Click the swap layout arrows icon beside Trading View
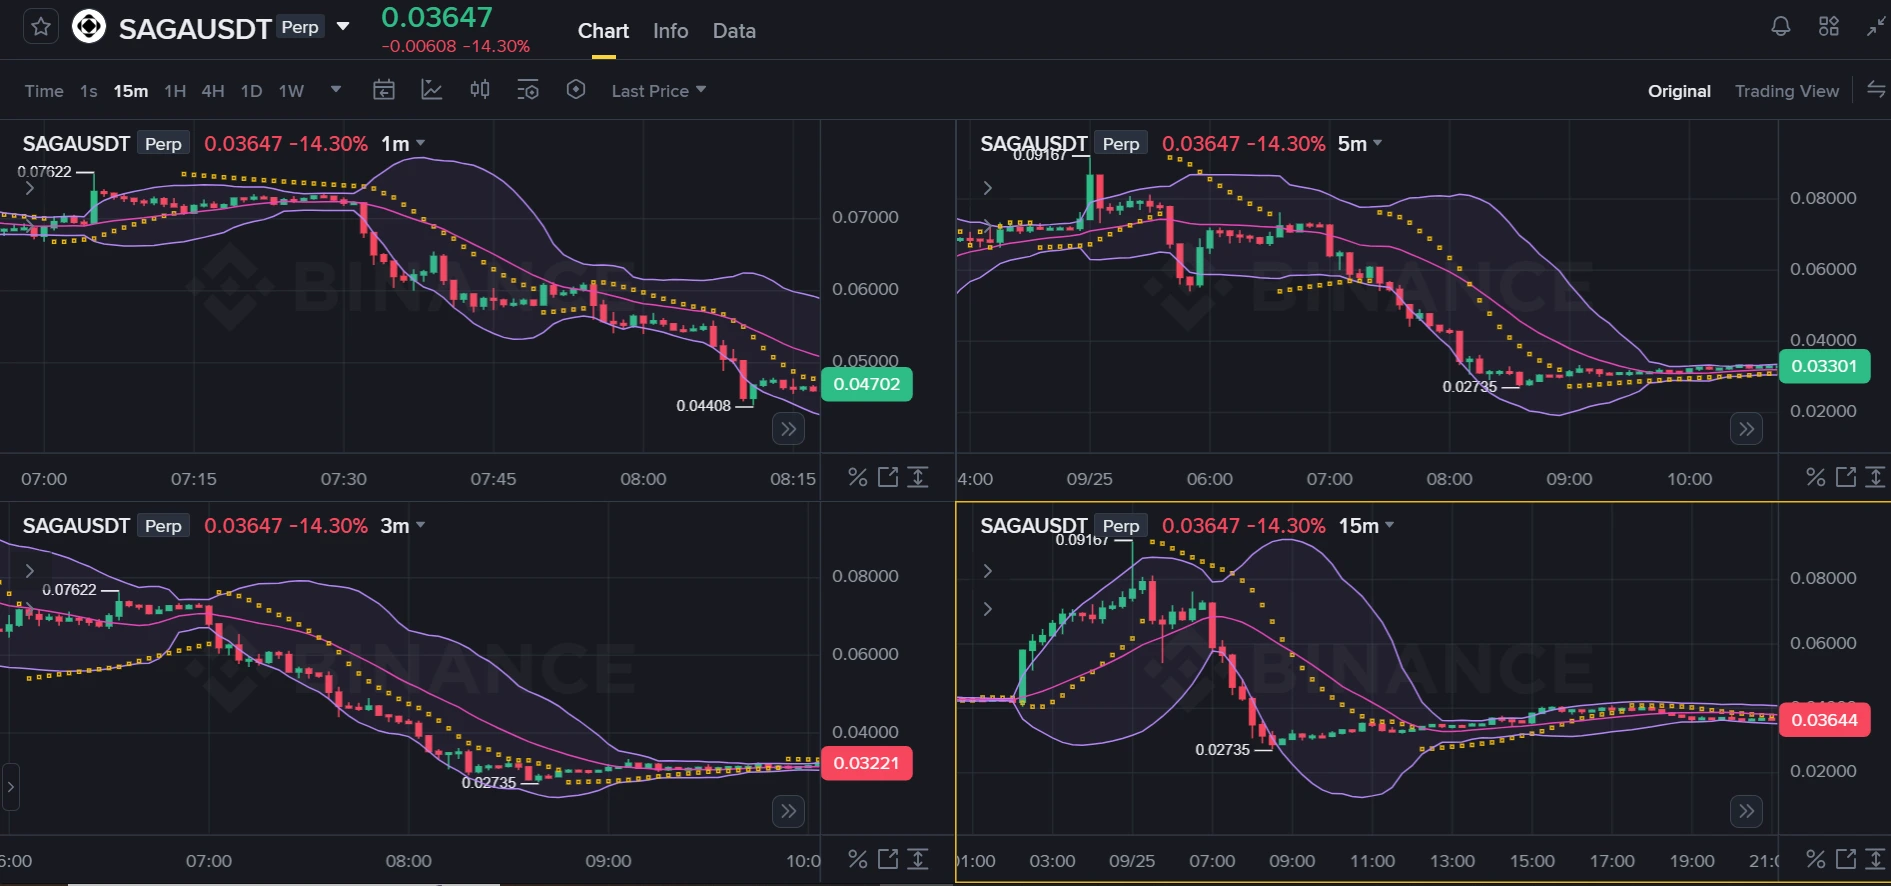Viewport: 1891px width, 886px height. pos(1876,90)
